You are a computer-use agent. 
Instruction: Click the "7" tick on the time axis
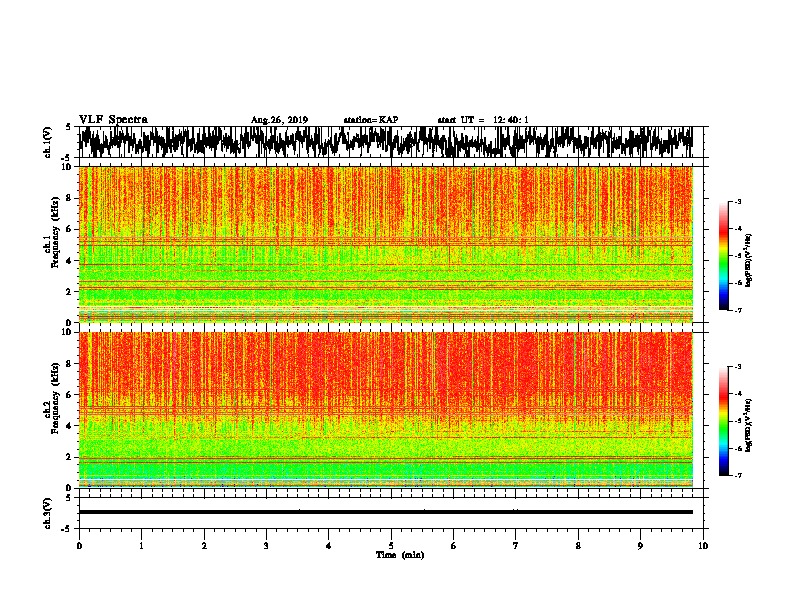pyautogui.click(x=516, y=546)
